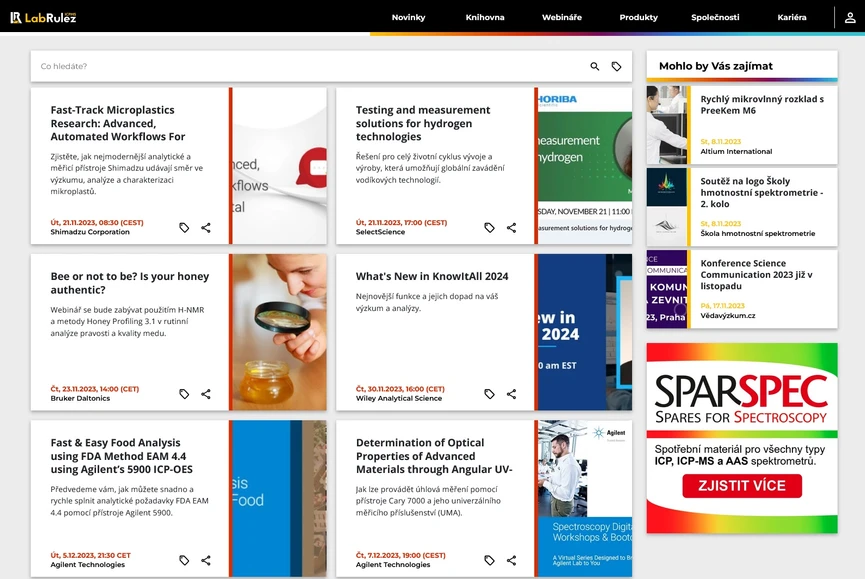Click date 'Út, 21.11.2023, 08:30 (CEST)'
The height and width of the screenshot is (579, 865).
(97, 223)
